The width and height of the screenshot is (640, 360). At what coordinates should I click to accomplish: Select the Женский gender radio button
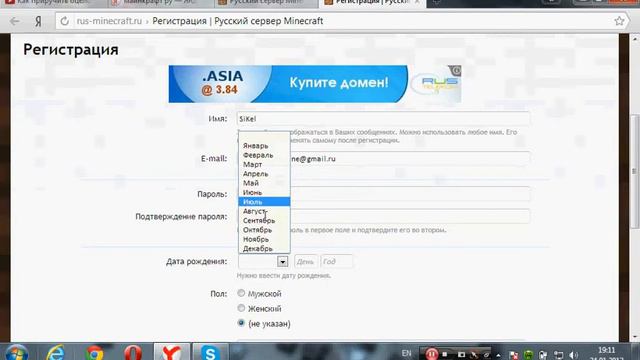(x=241, y=308)
